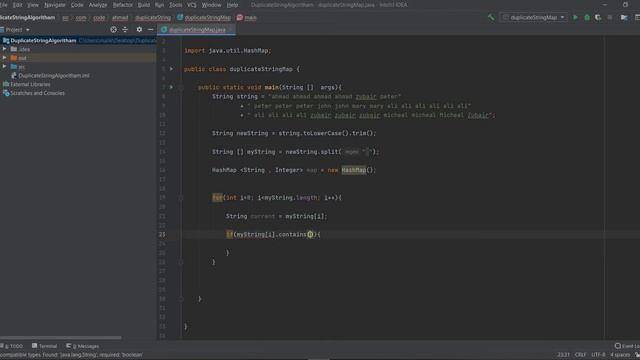This screenshot has width=640, height=360.
Task: Open the Navigate menu
Action: 55,5
